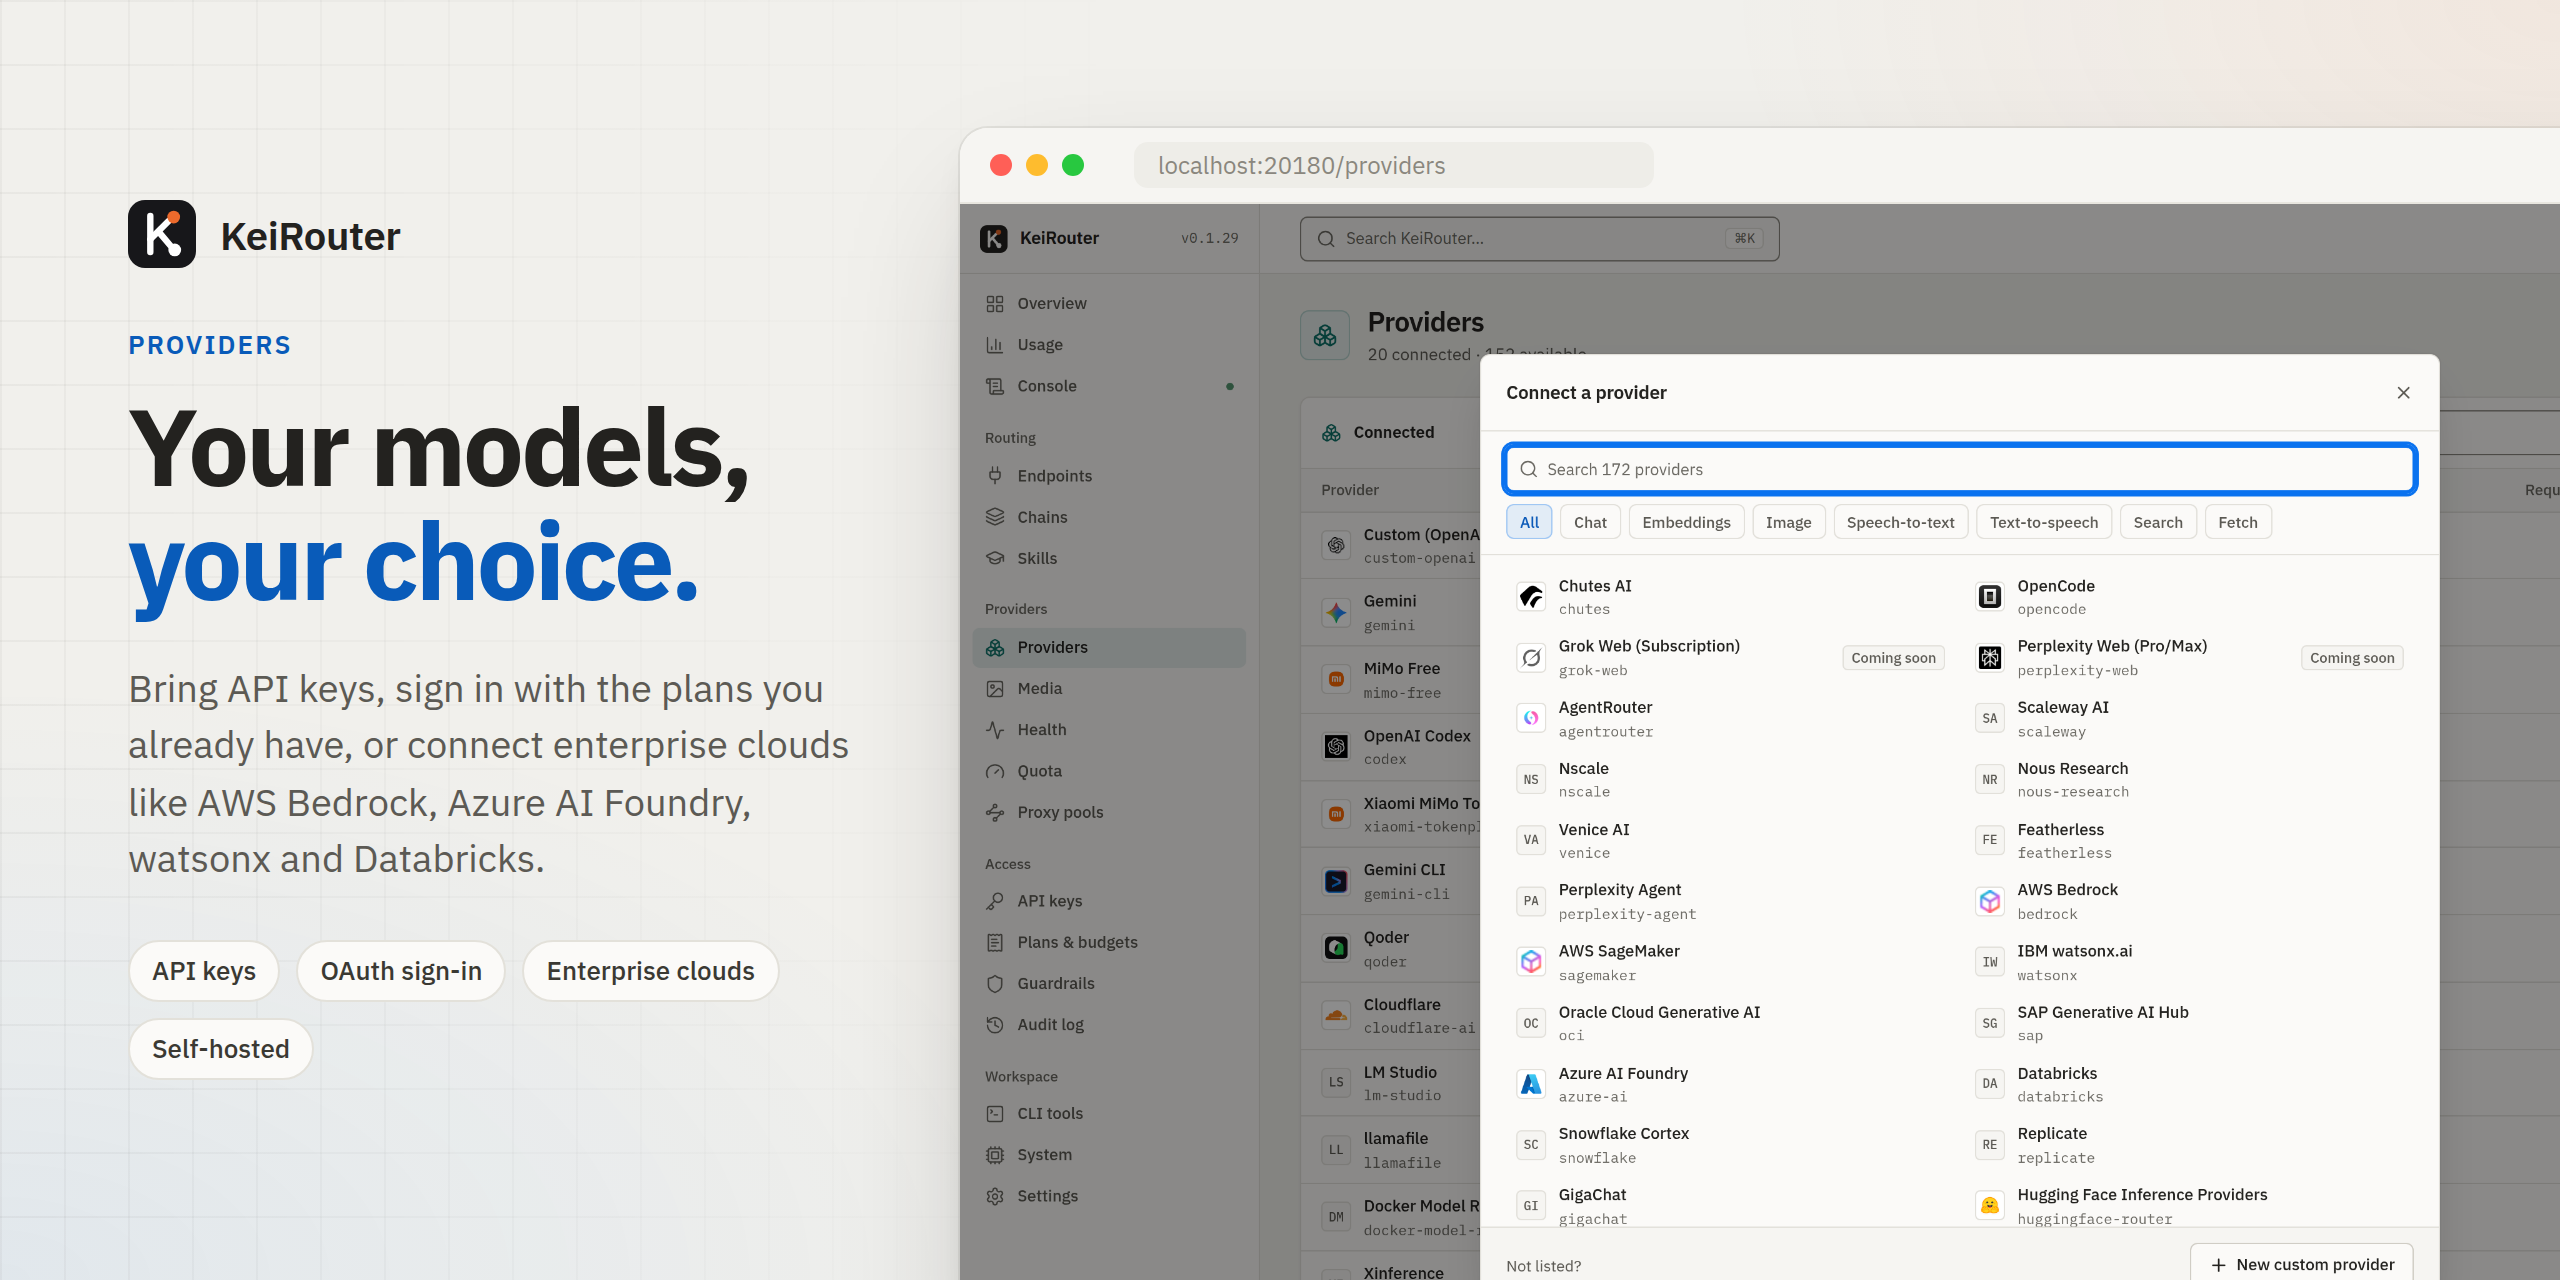
Task: Choose the IBM watsonx.ai provider
Action: [x=2189, y=962]
